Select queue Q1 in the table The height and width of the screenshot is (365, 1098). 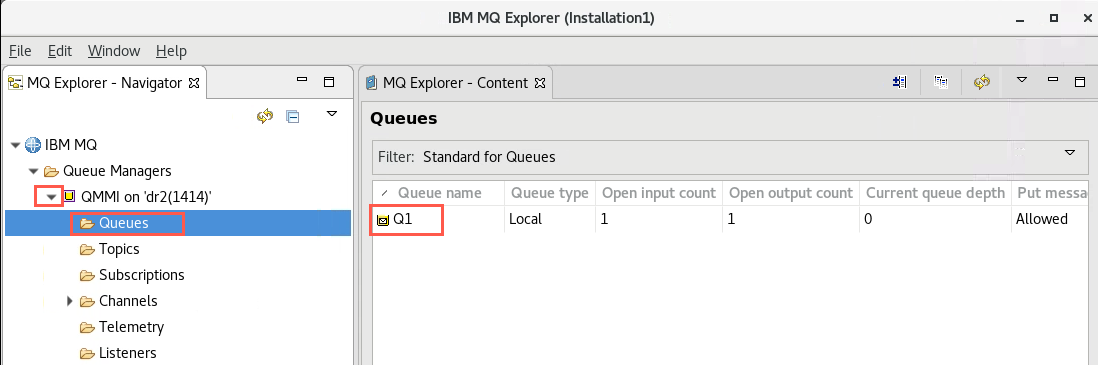[x=403, y=219]
